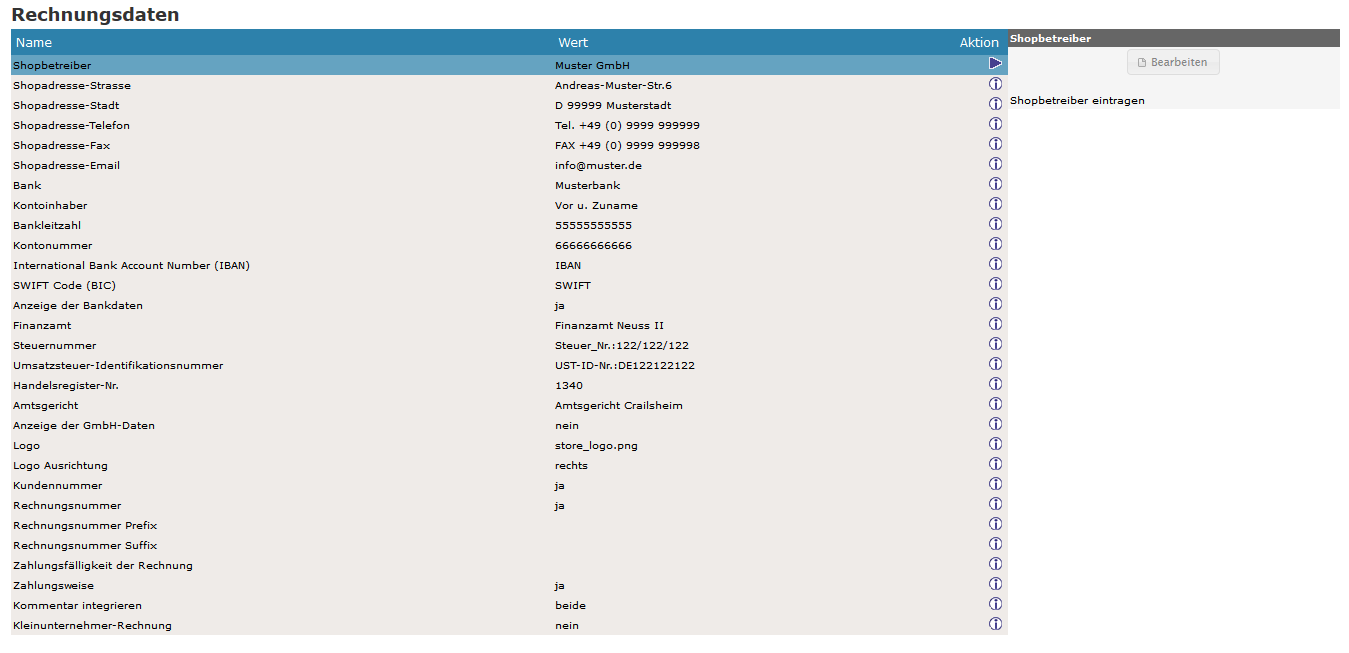Click value 'Amtsgericht Crailsheim'
The width and height of the screenshot is (1349, 653).
coord(619,405)
